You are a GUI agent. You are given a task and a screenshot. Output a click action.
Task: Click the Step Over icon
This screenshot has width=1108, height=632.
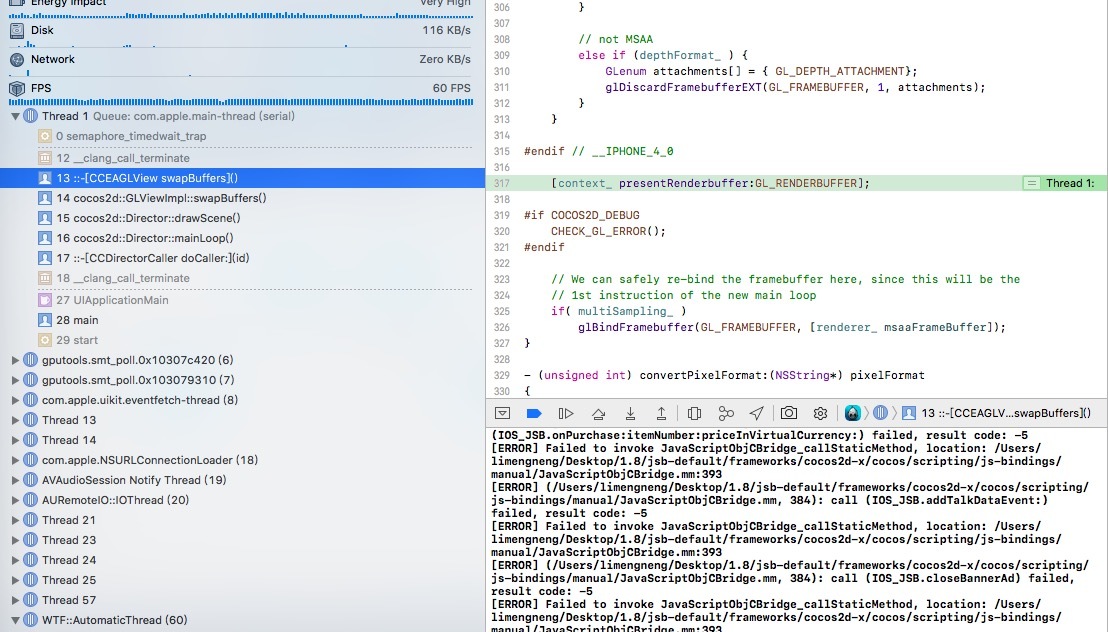pyautogui.click(x=599, y=413)
